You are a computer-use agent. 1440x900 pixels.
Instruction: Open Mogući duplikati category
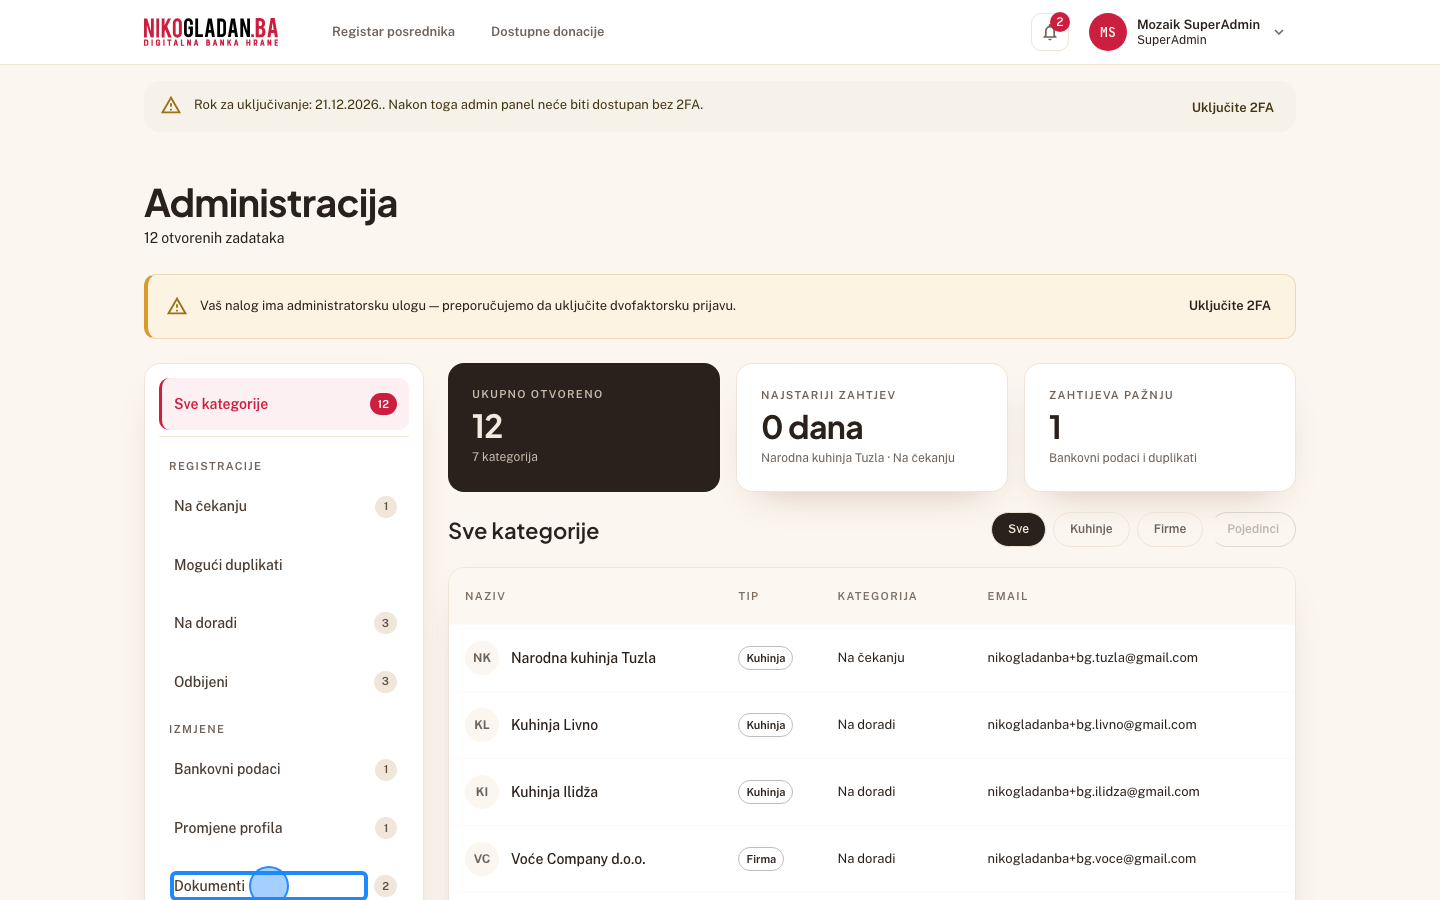pos(284,565)
